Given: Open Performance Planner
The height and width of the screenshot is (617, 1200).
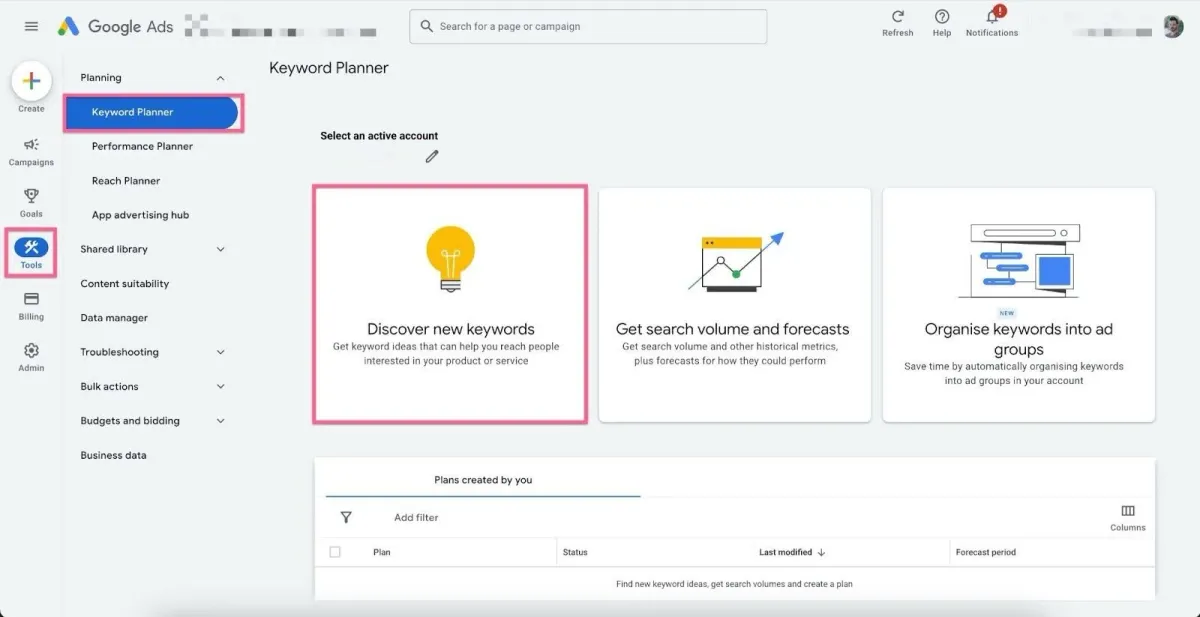Looking at the screenshot, I should [142, 146].
